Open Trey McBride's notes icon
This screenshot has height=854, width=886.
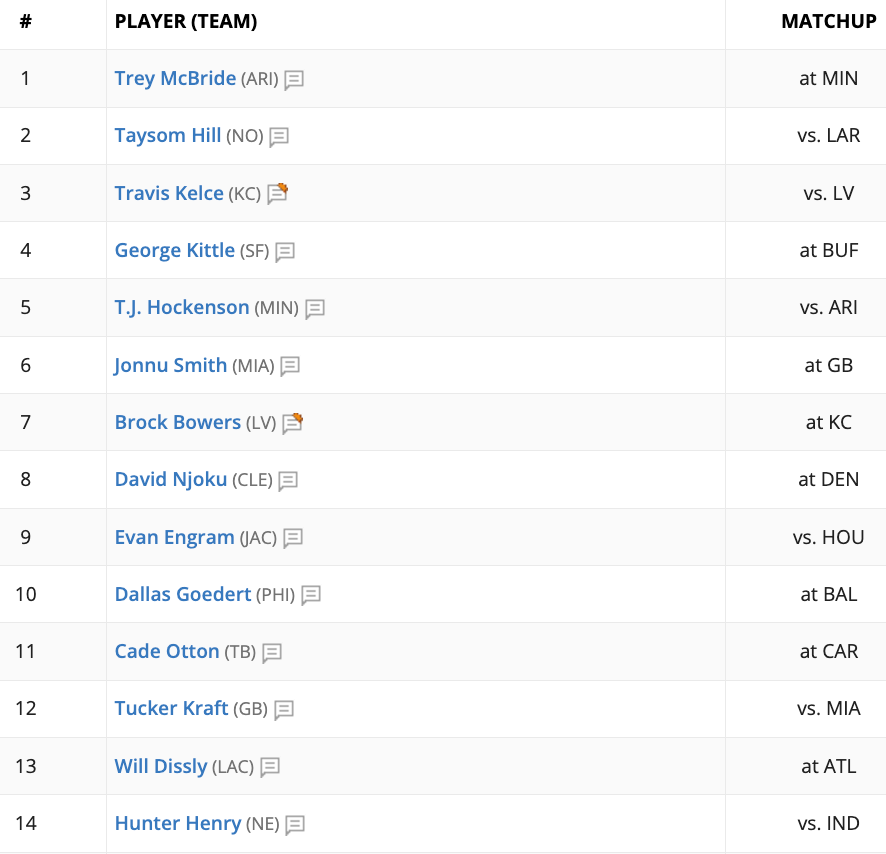point(294,80)
